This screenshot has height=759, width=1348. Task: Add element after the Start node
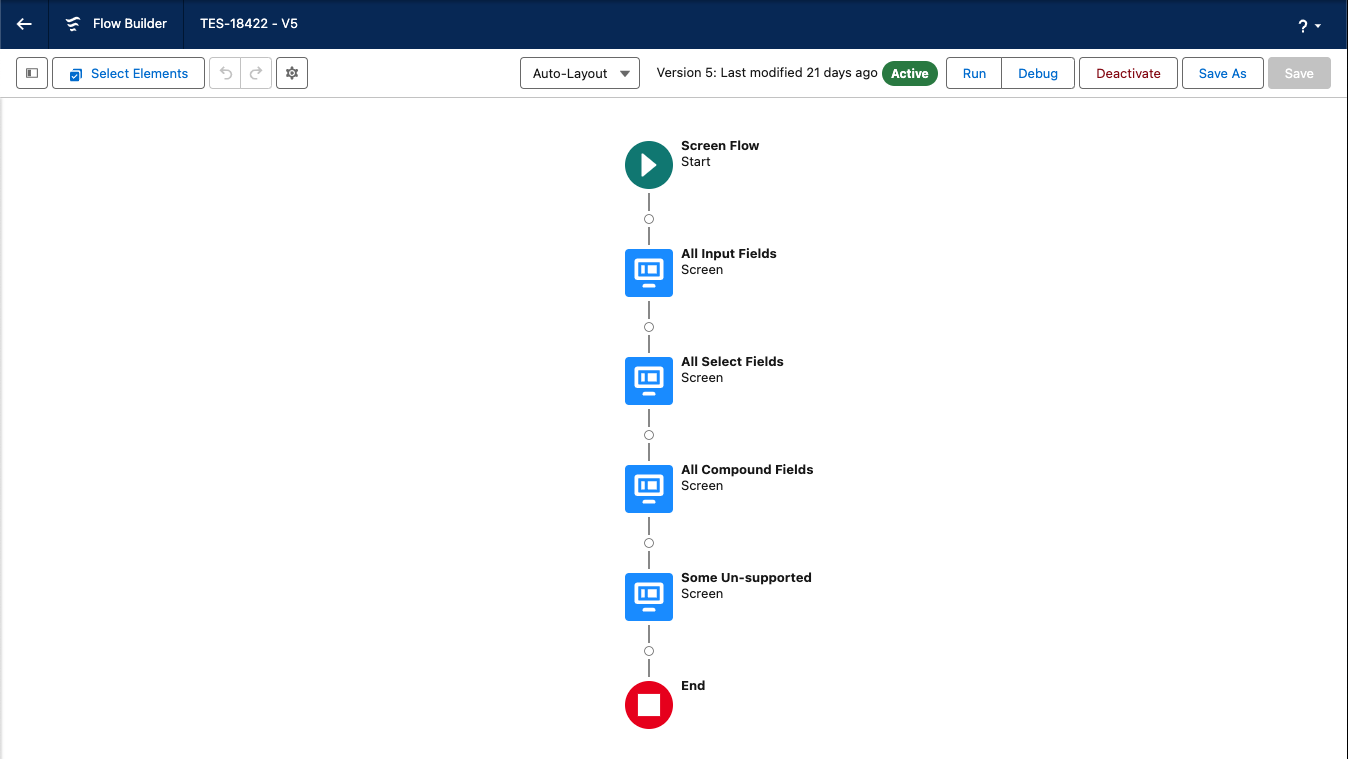point(649,219)
